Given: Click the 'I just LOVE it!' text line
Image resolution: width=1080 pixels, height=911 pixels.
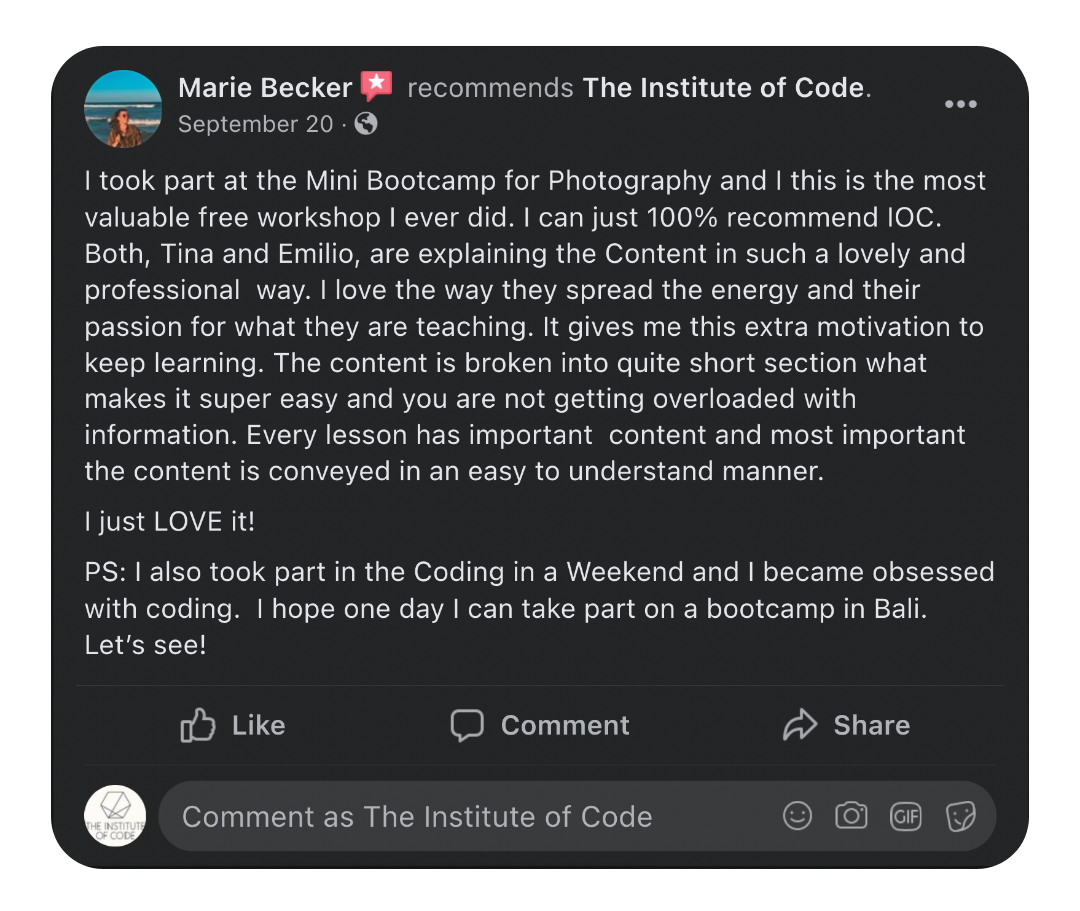Looking at the screenshot, I should (x=170, y=522).
